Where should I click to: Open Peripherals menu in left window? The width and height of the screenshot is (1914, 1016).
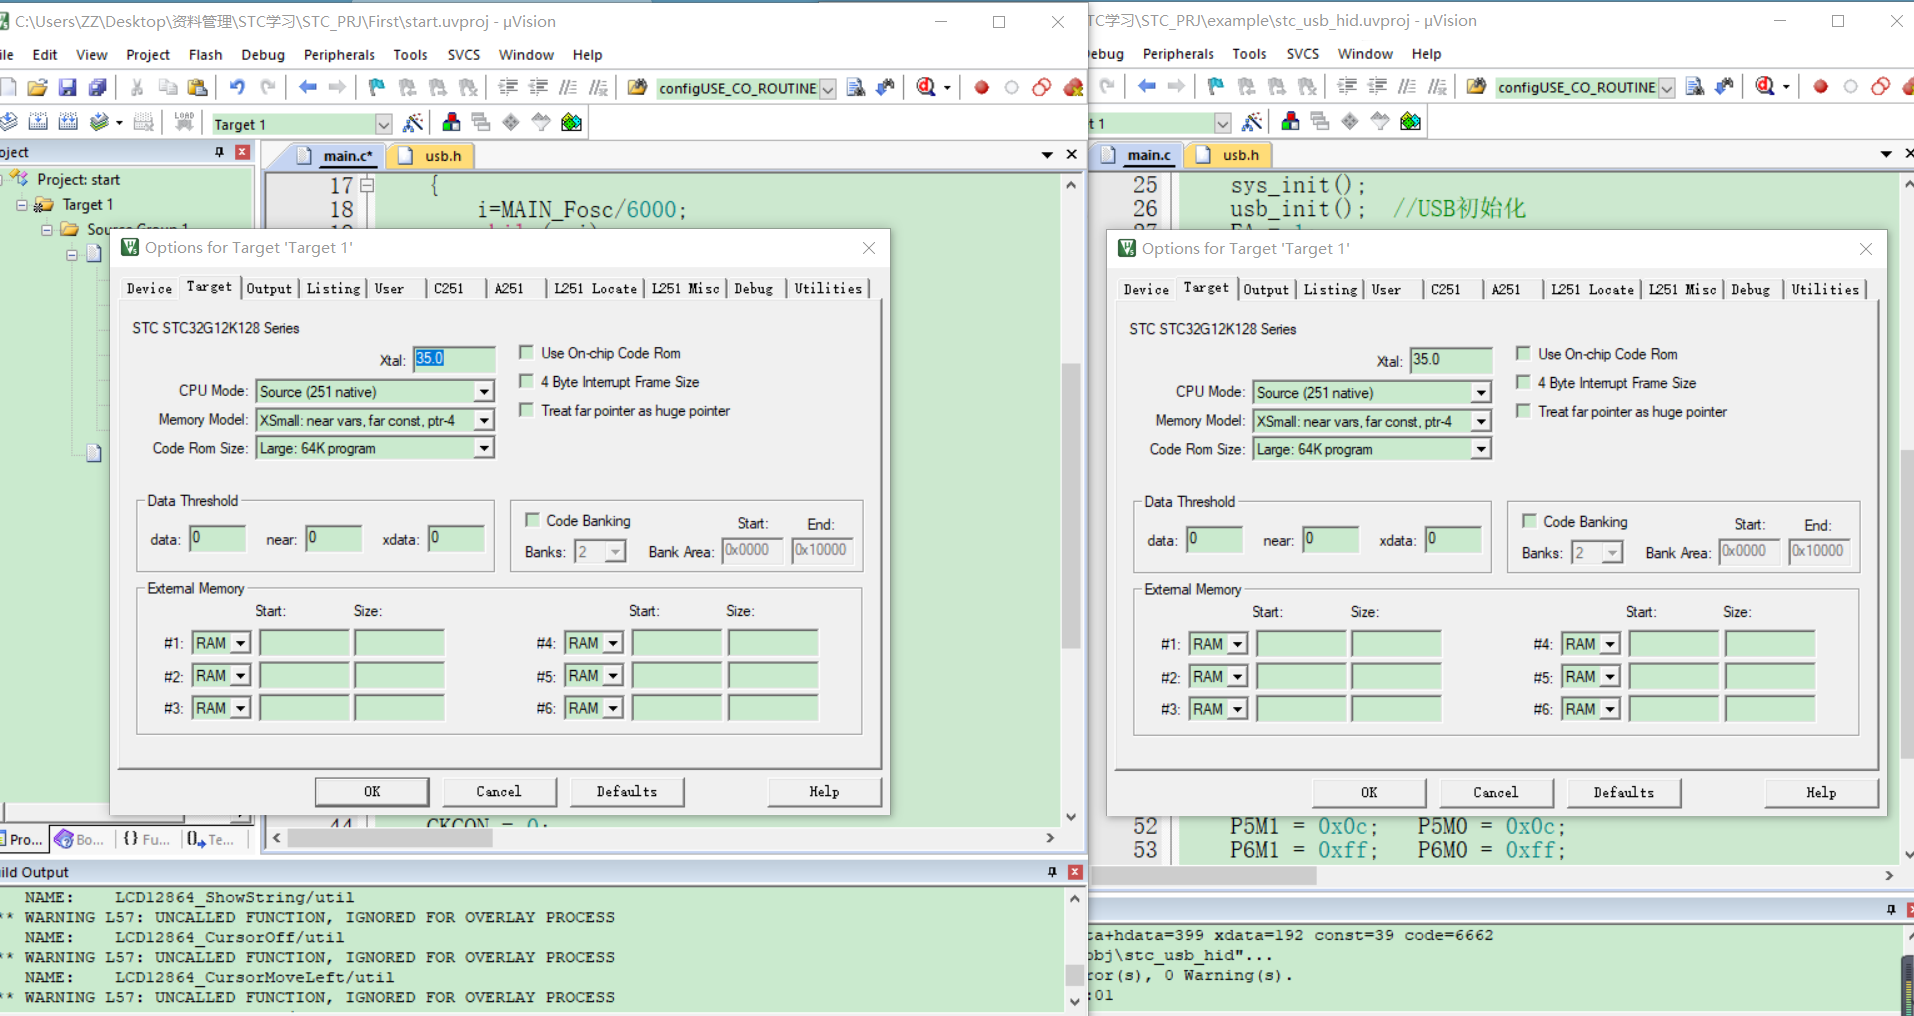pyautogui.click(x=339, y=55)
